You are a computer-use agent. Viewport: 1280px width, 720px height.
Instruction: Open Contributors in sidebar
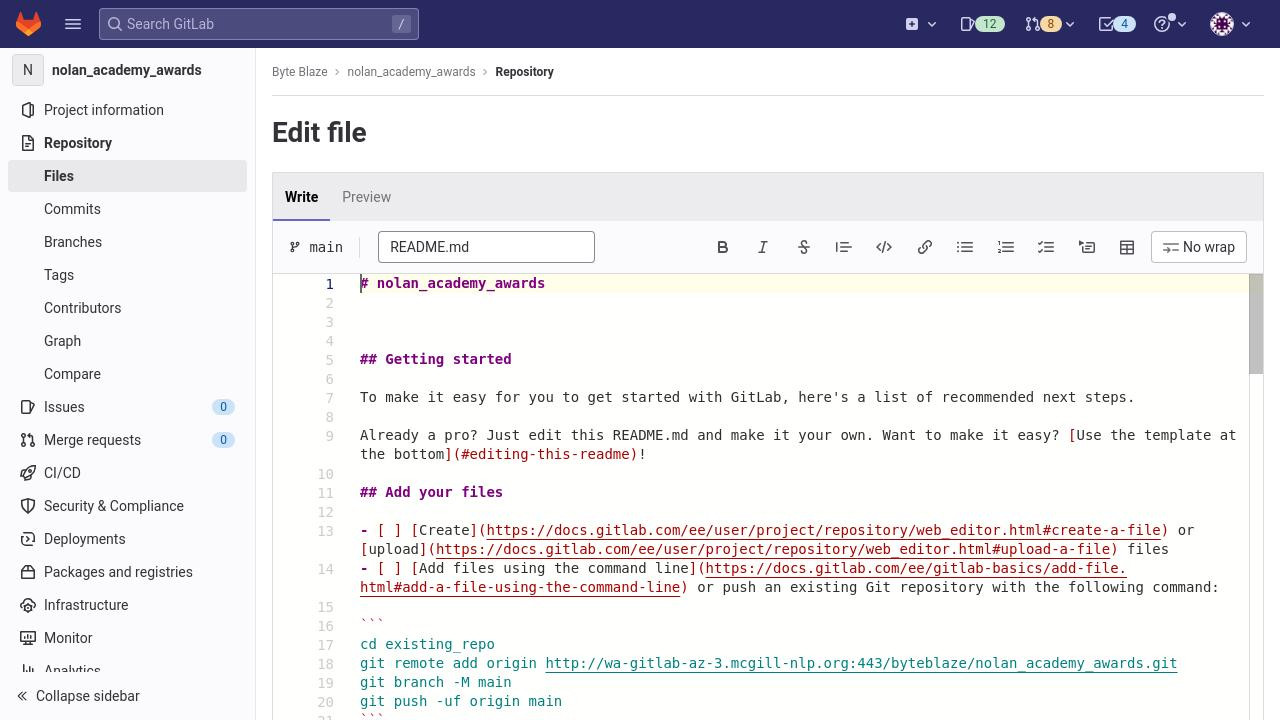coord(127,308)
